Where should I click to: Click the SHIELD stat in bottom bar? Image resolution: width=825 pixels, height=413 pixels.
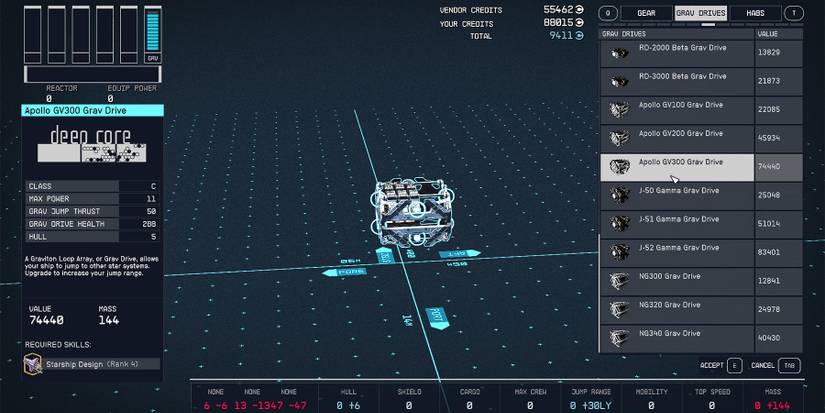click(409, 399)
